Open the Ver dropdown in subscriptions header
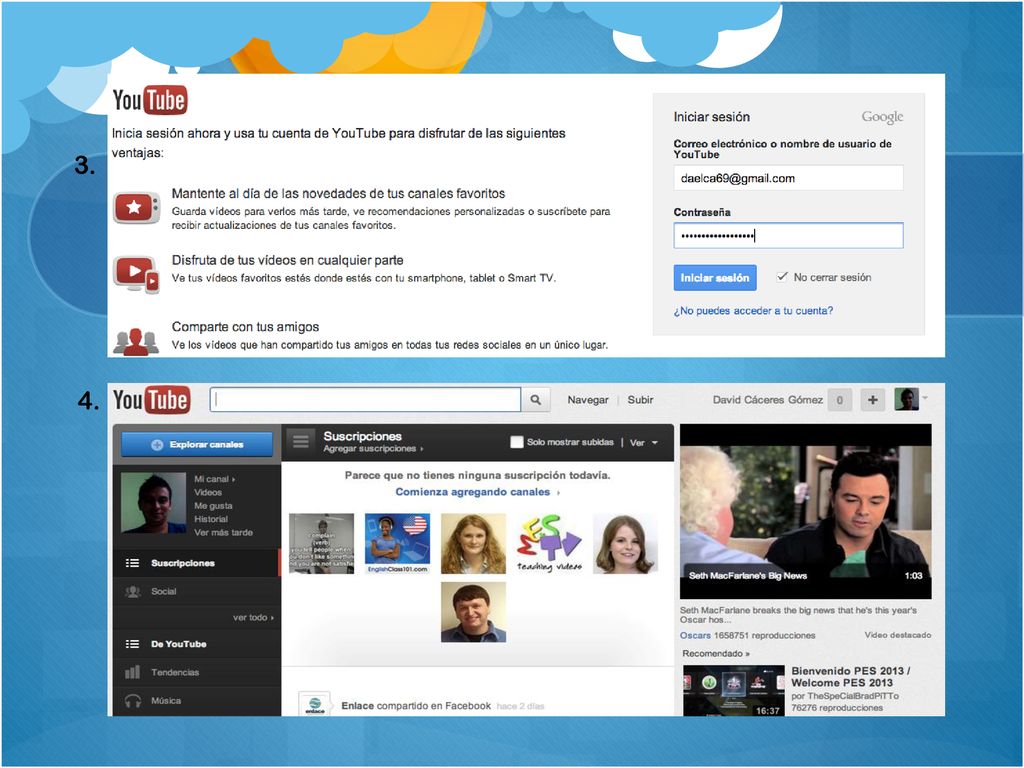 [643, 443]
